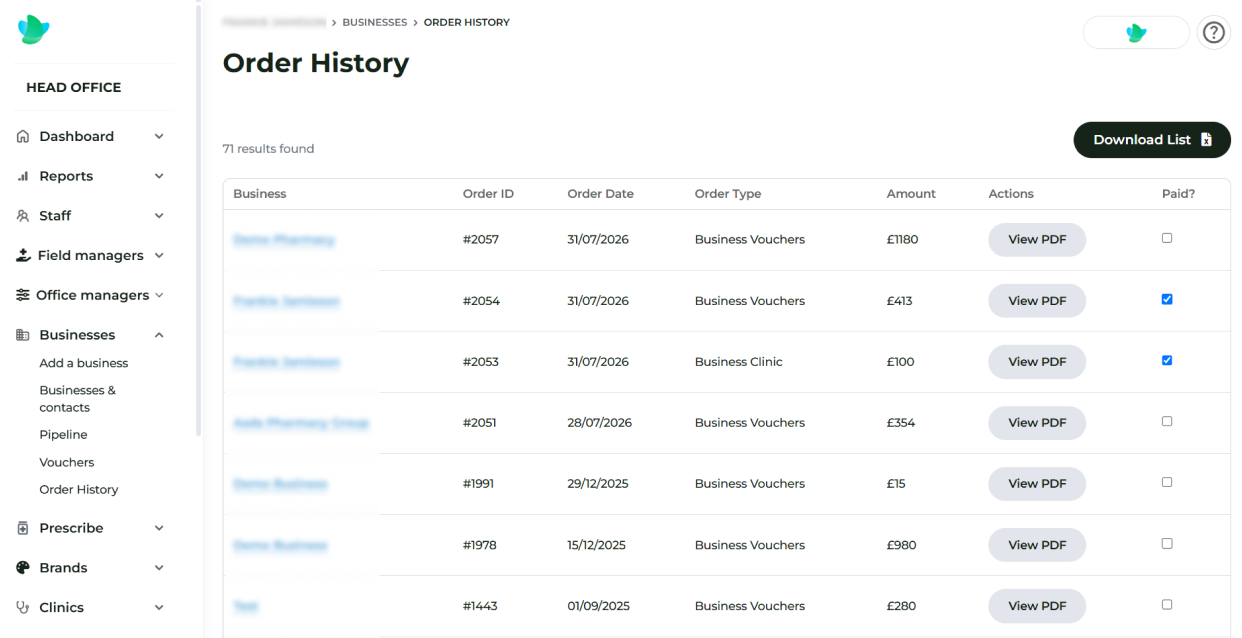This screenshot has width=1242, height=638.
Task: View PDF for order #2057
Action: pos(1037,240)
